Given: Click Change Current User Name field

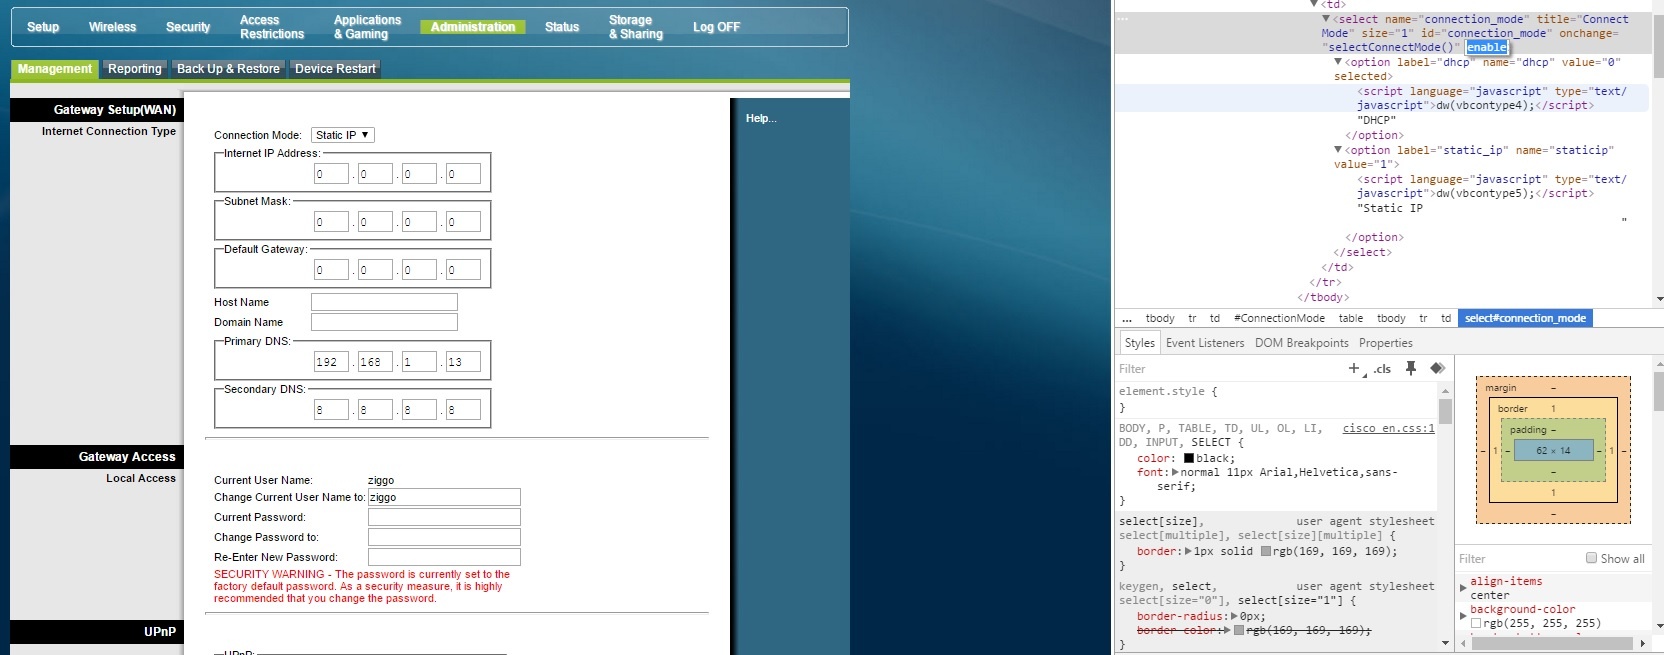Looking at the screenshot, I should [444, 497].
